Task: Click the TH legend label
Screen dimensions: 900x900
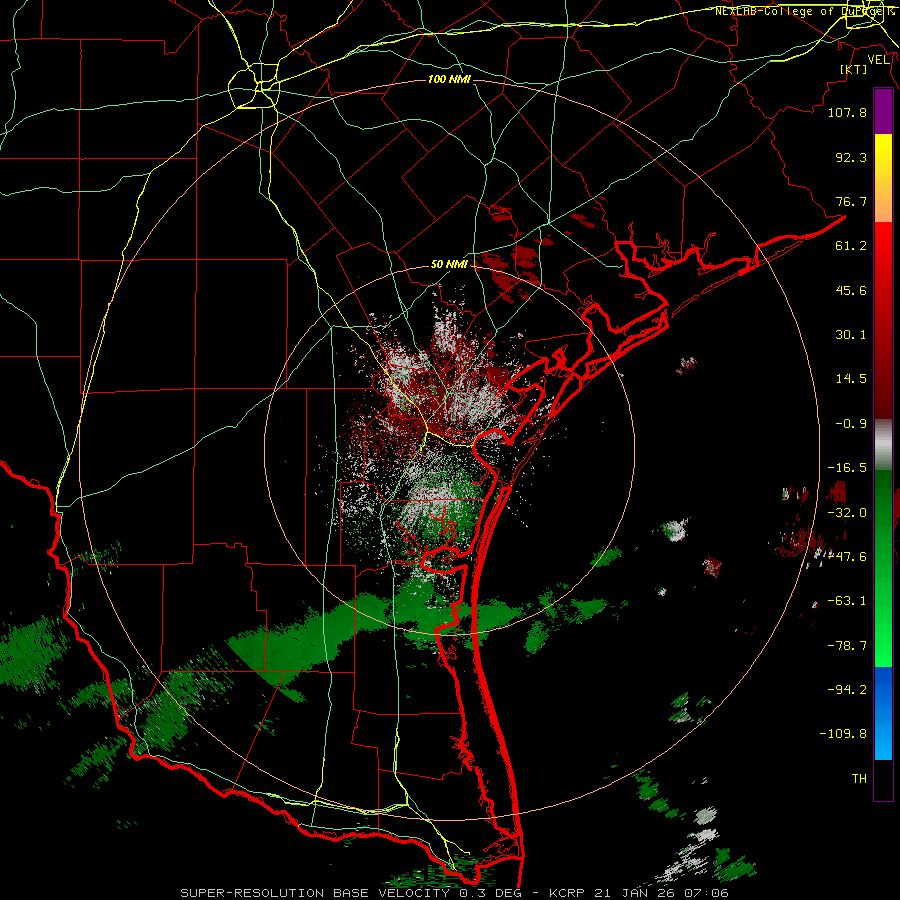Action: coord(859,779)
